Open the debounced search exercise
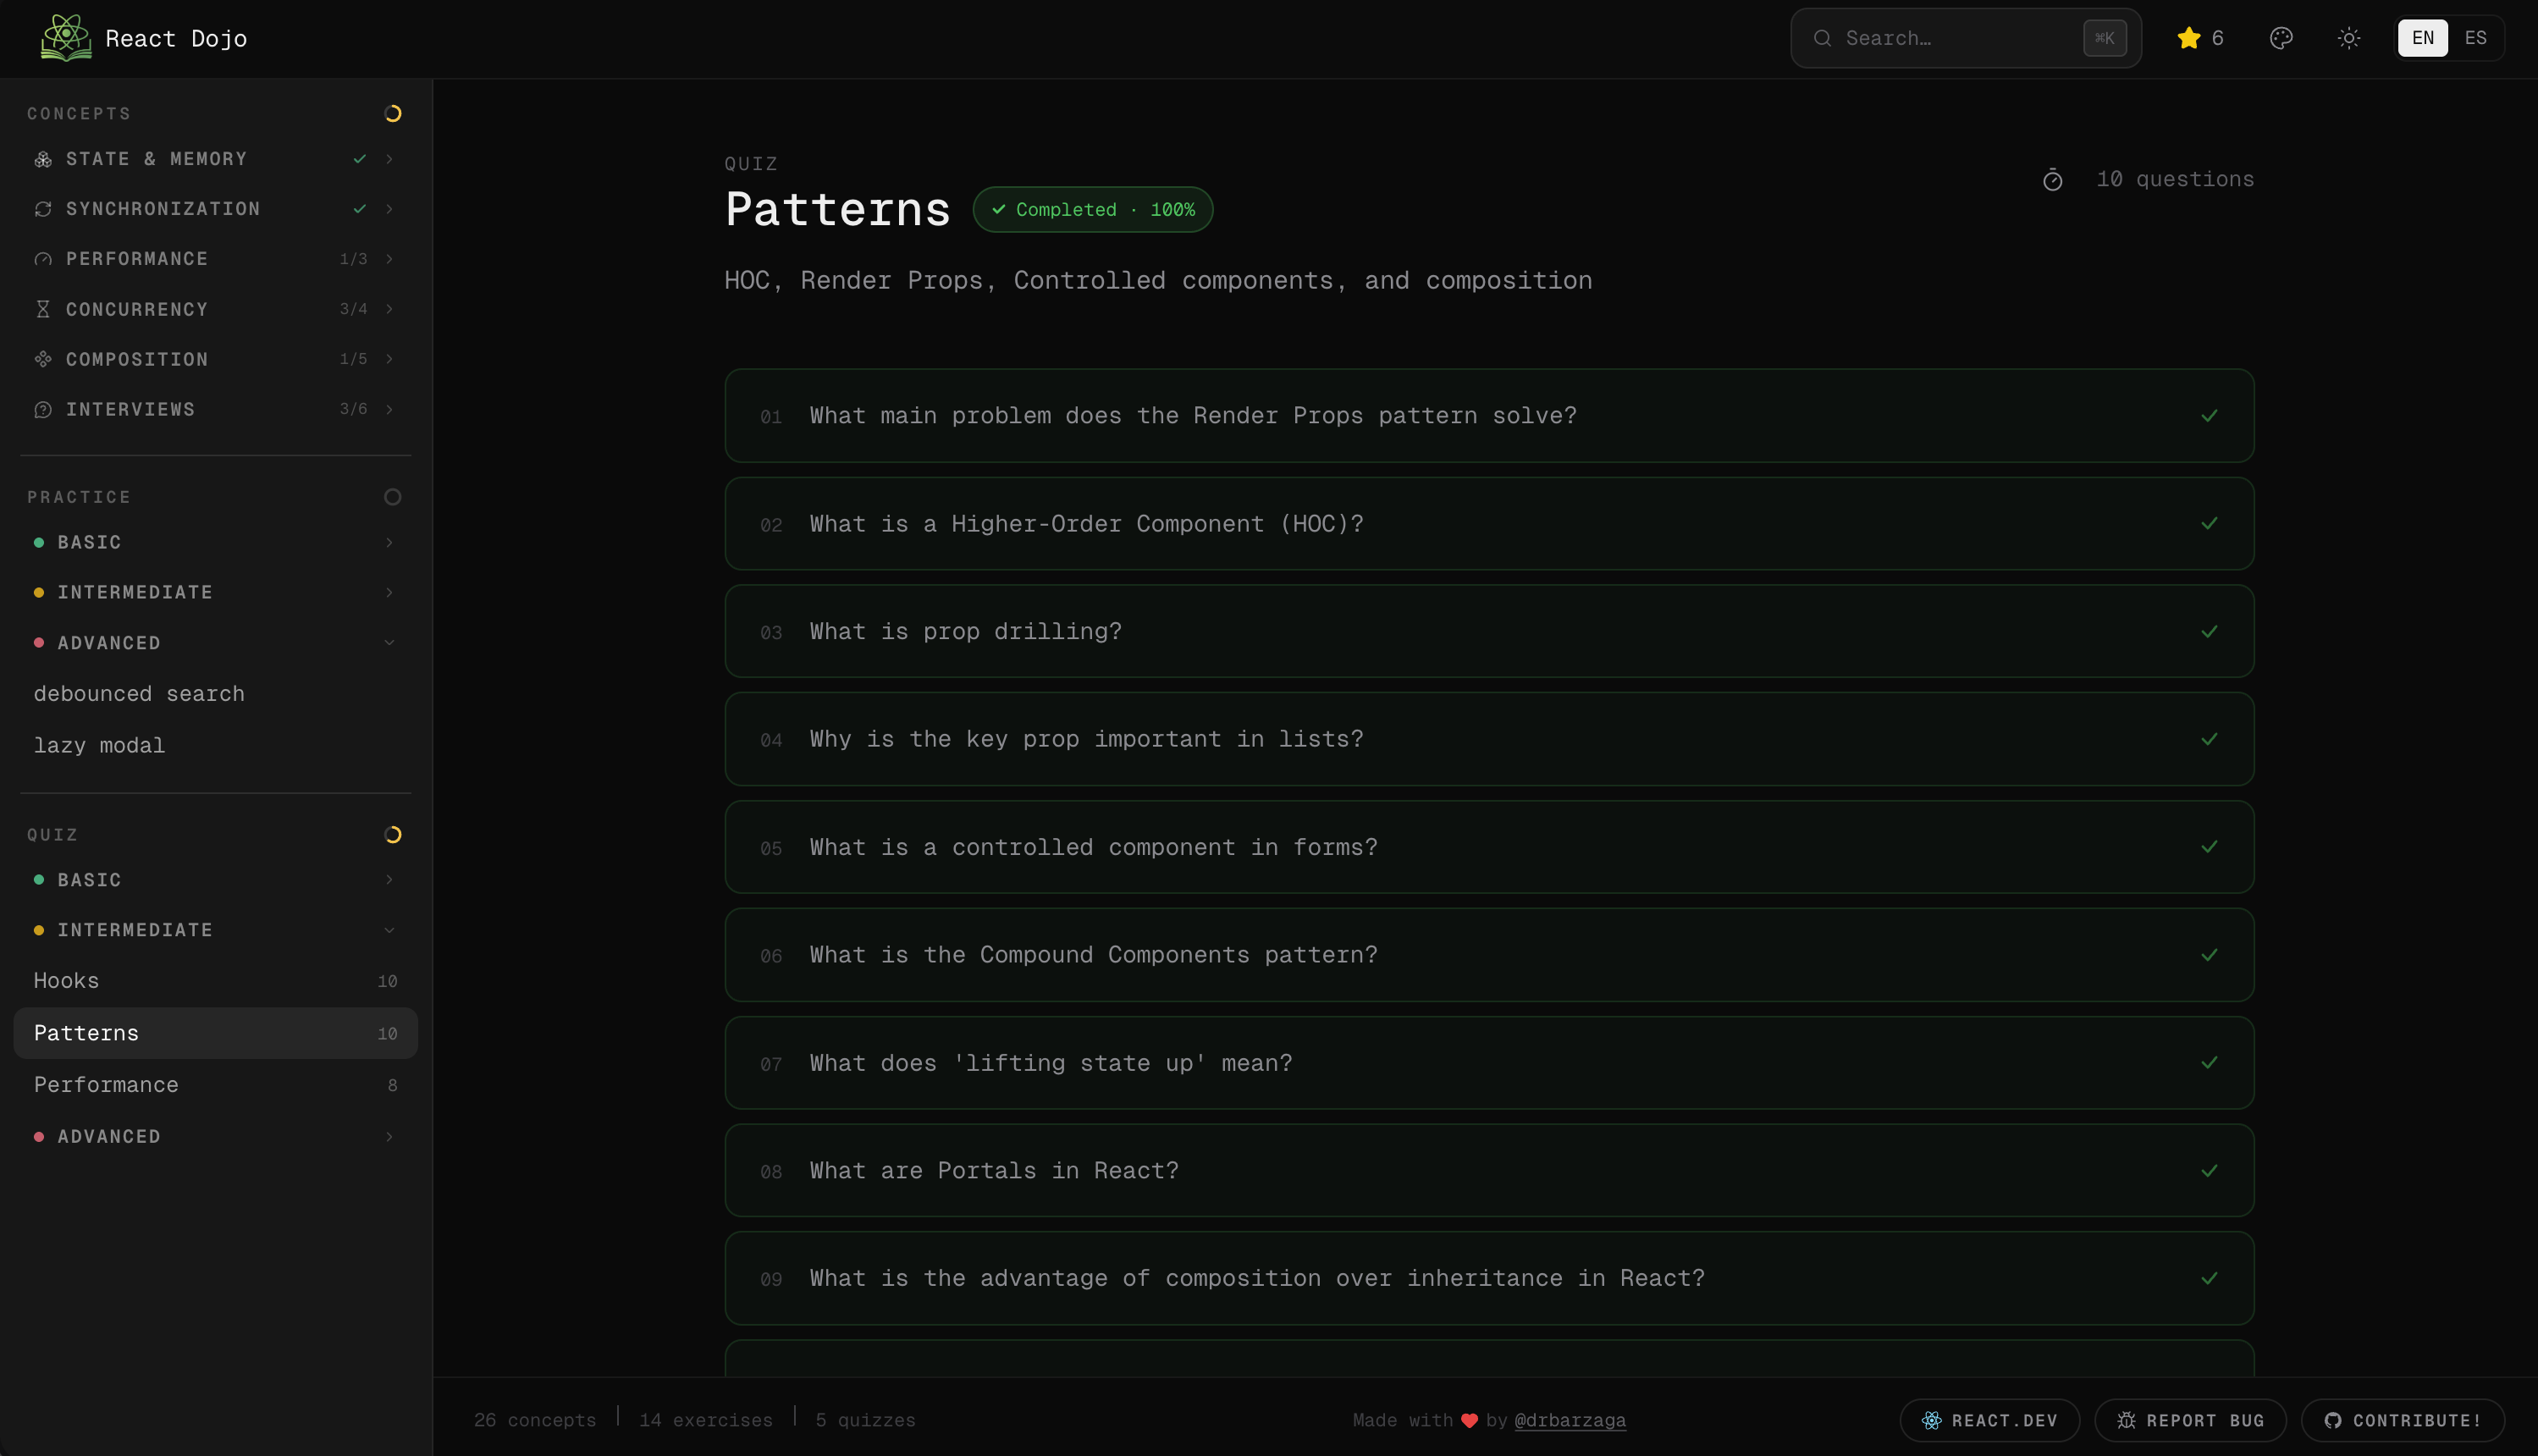Image resolution: width=2538 pixels, height=1456 pixels. (x=215, y=694)
